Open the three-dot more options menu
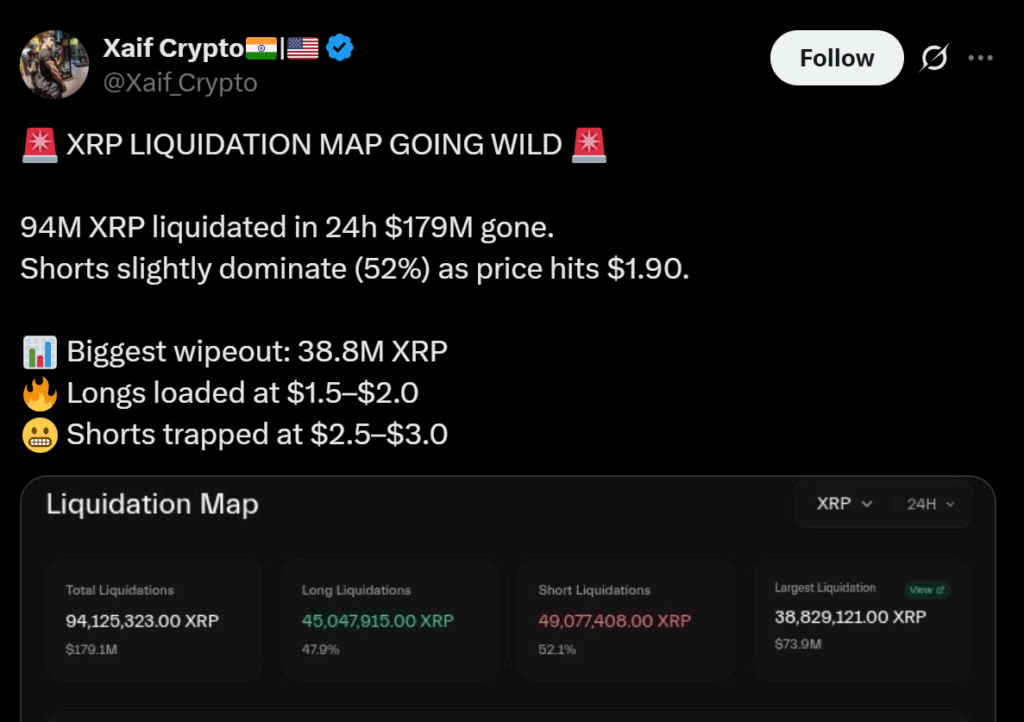The width and height of the screenshot is (1024, 722). point(980,58)
